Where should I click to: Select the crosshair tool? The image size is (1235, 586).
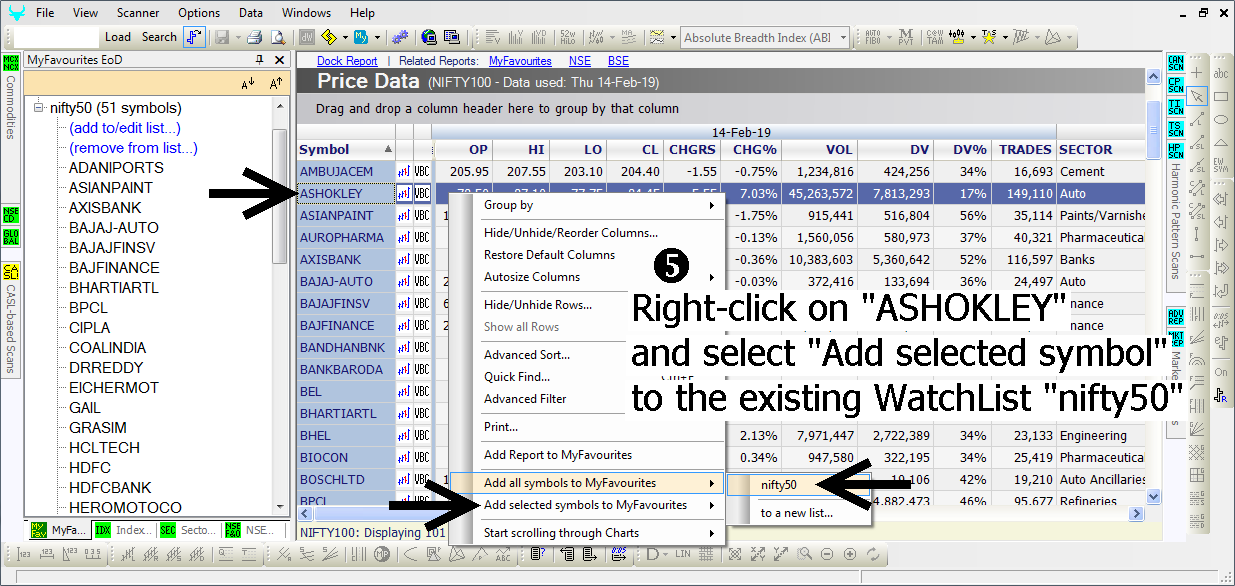1198,73
